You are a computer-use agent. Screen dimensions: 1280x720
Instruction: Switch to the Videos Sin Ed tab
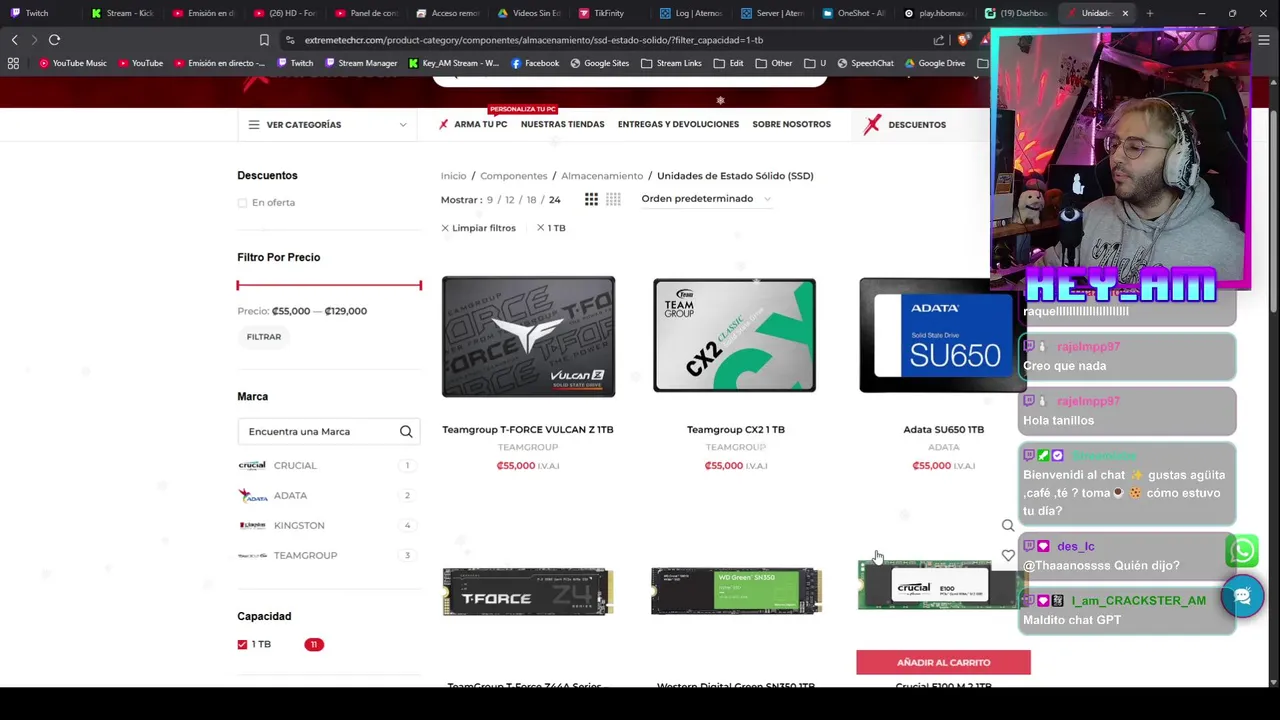click(529, 13)
